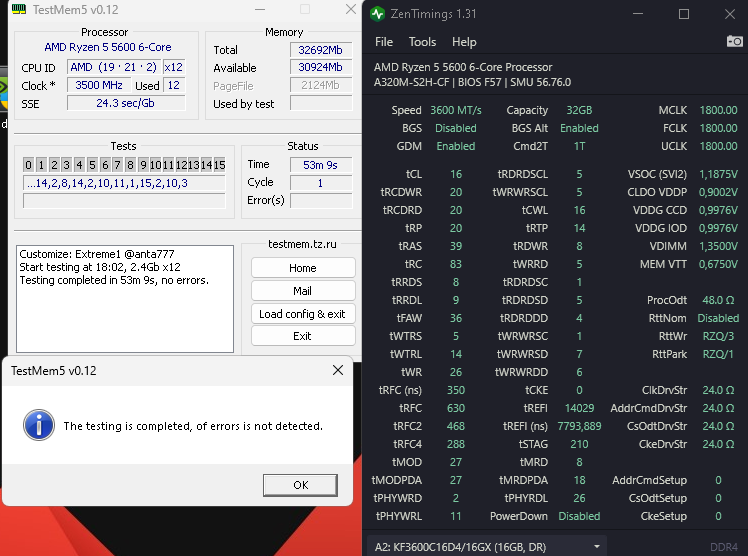Click the test sequence field

coord(124,183)
